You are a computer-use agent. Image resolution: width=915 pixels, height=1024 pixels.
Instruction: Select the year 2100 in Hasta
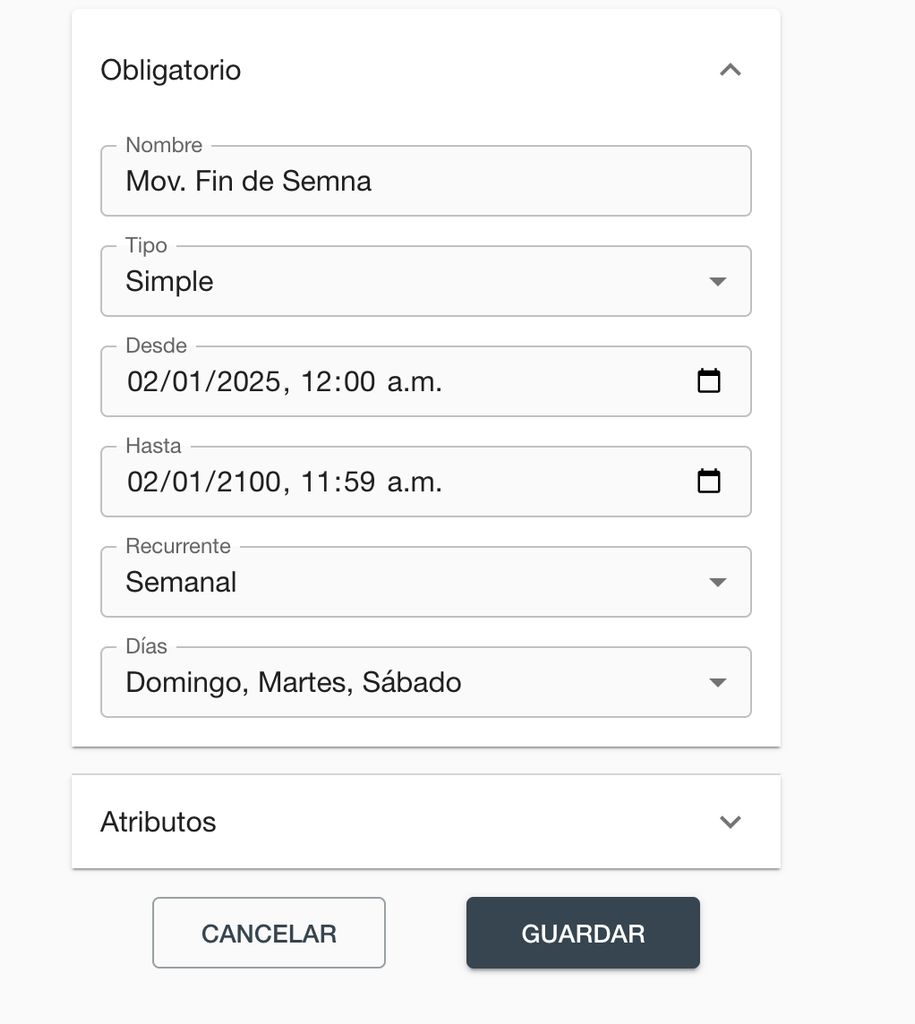click(x=249, y=482)
